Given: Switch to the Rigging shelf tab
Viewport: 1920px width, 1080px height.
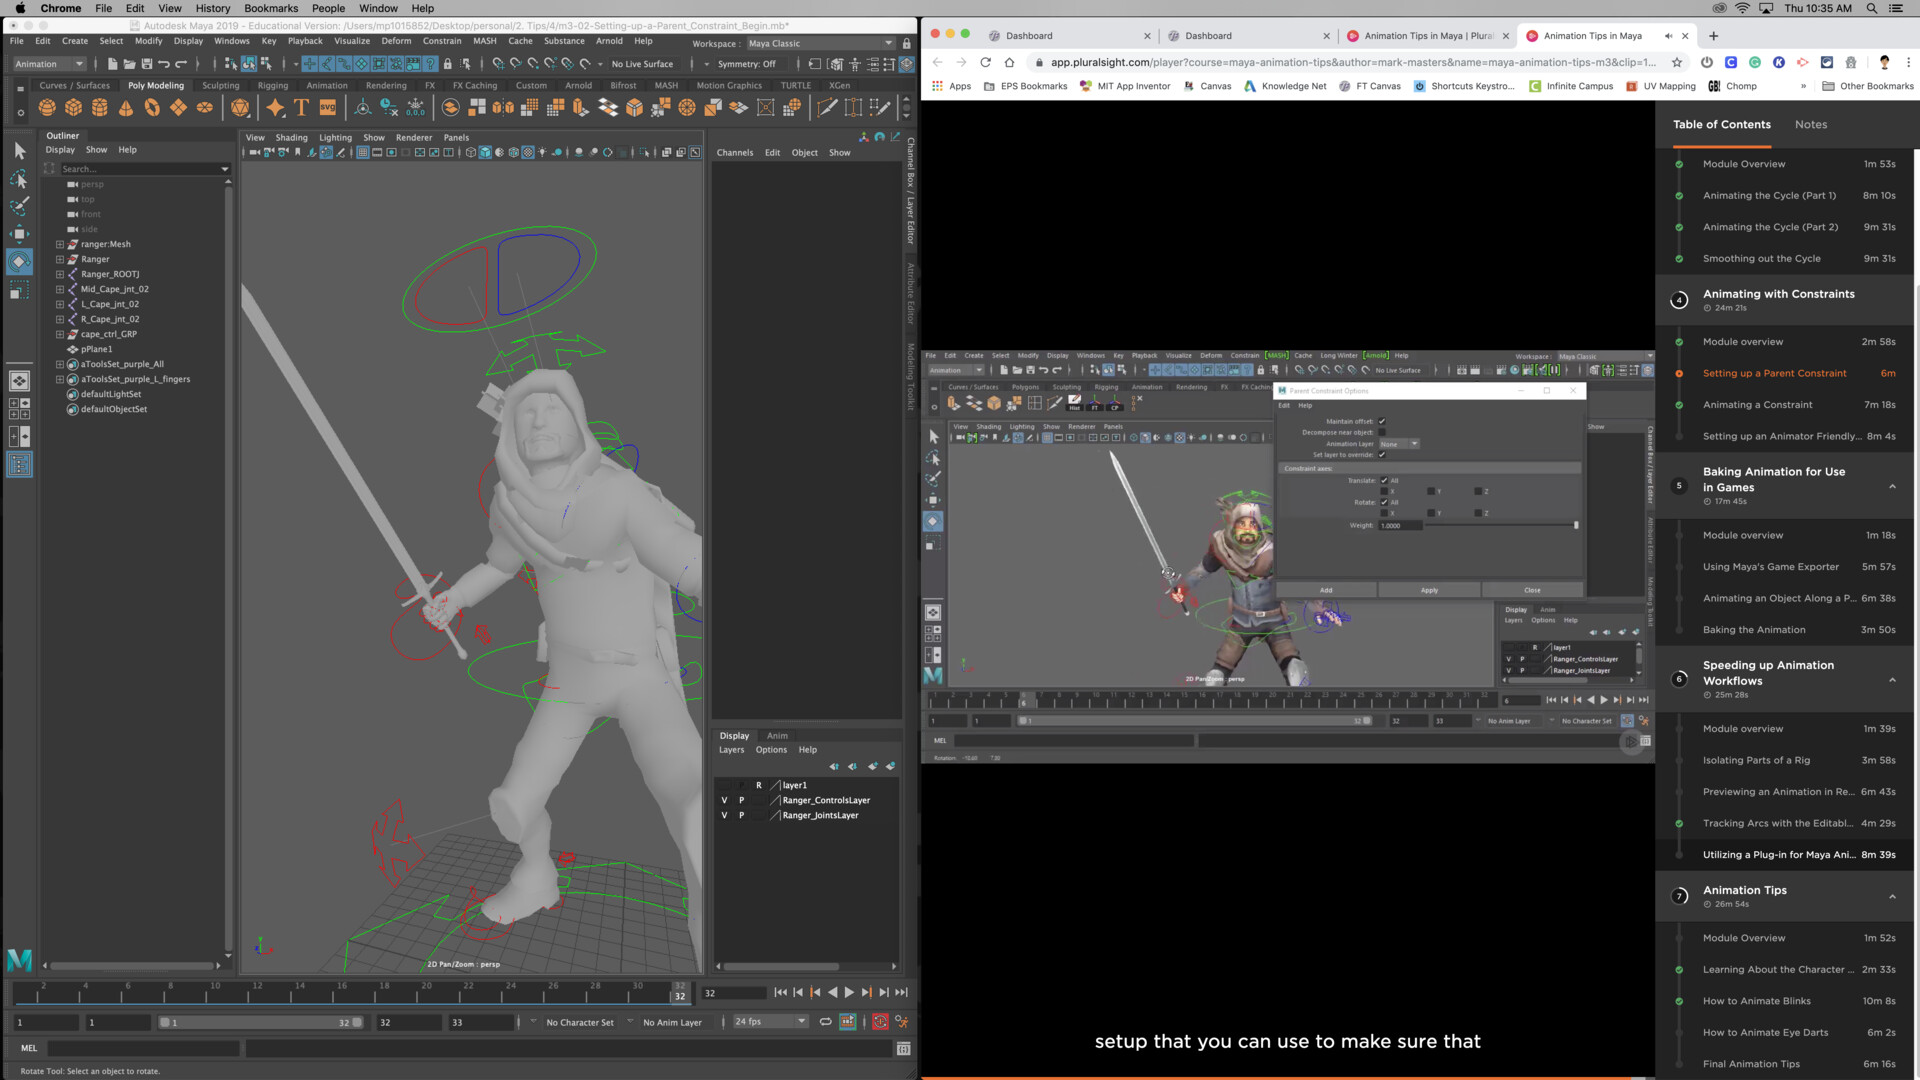Looking at the screenshot, I should [x=272, y=85].
